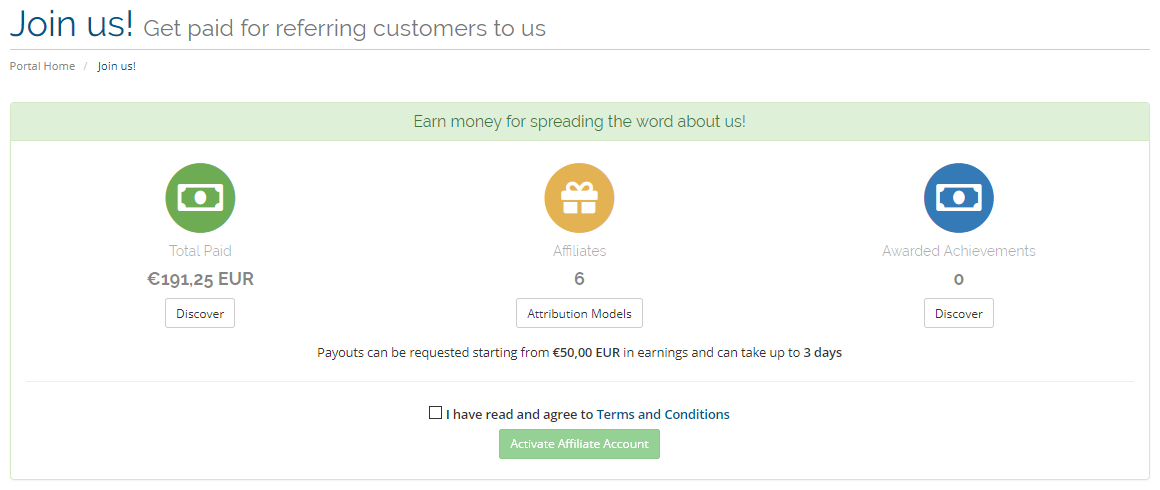
Task: Activate Affiliate Account with the green button
Action: click(579, 444)
